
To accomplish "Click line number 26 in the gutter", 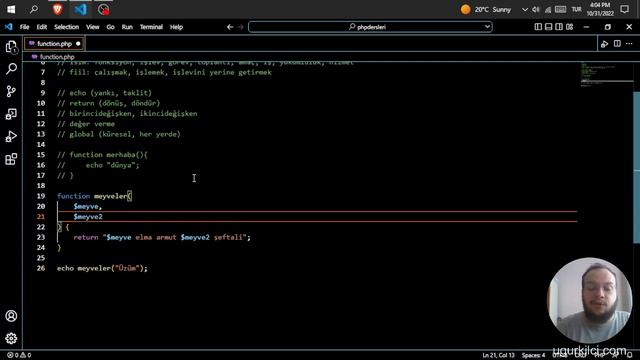I will pos(41,268).
